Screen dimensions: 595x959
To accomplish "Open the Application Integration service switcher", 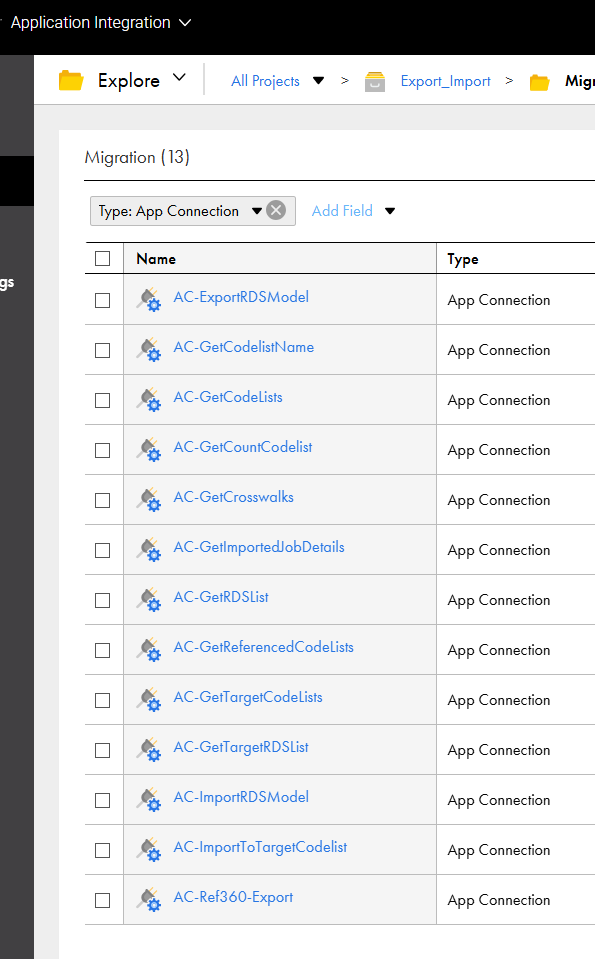I will click(100, 23).
